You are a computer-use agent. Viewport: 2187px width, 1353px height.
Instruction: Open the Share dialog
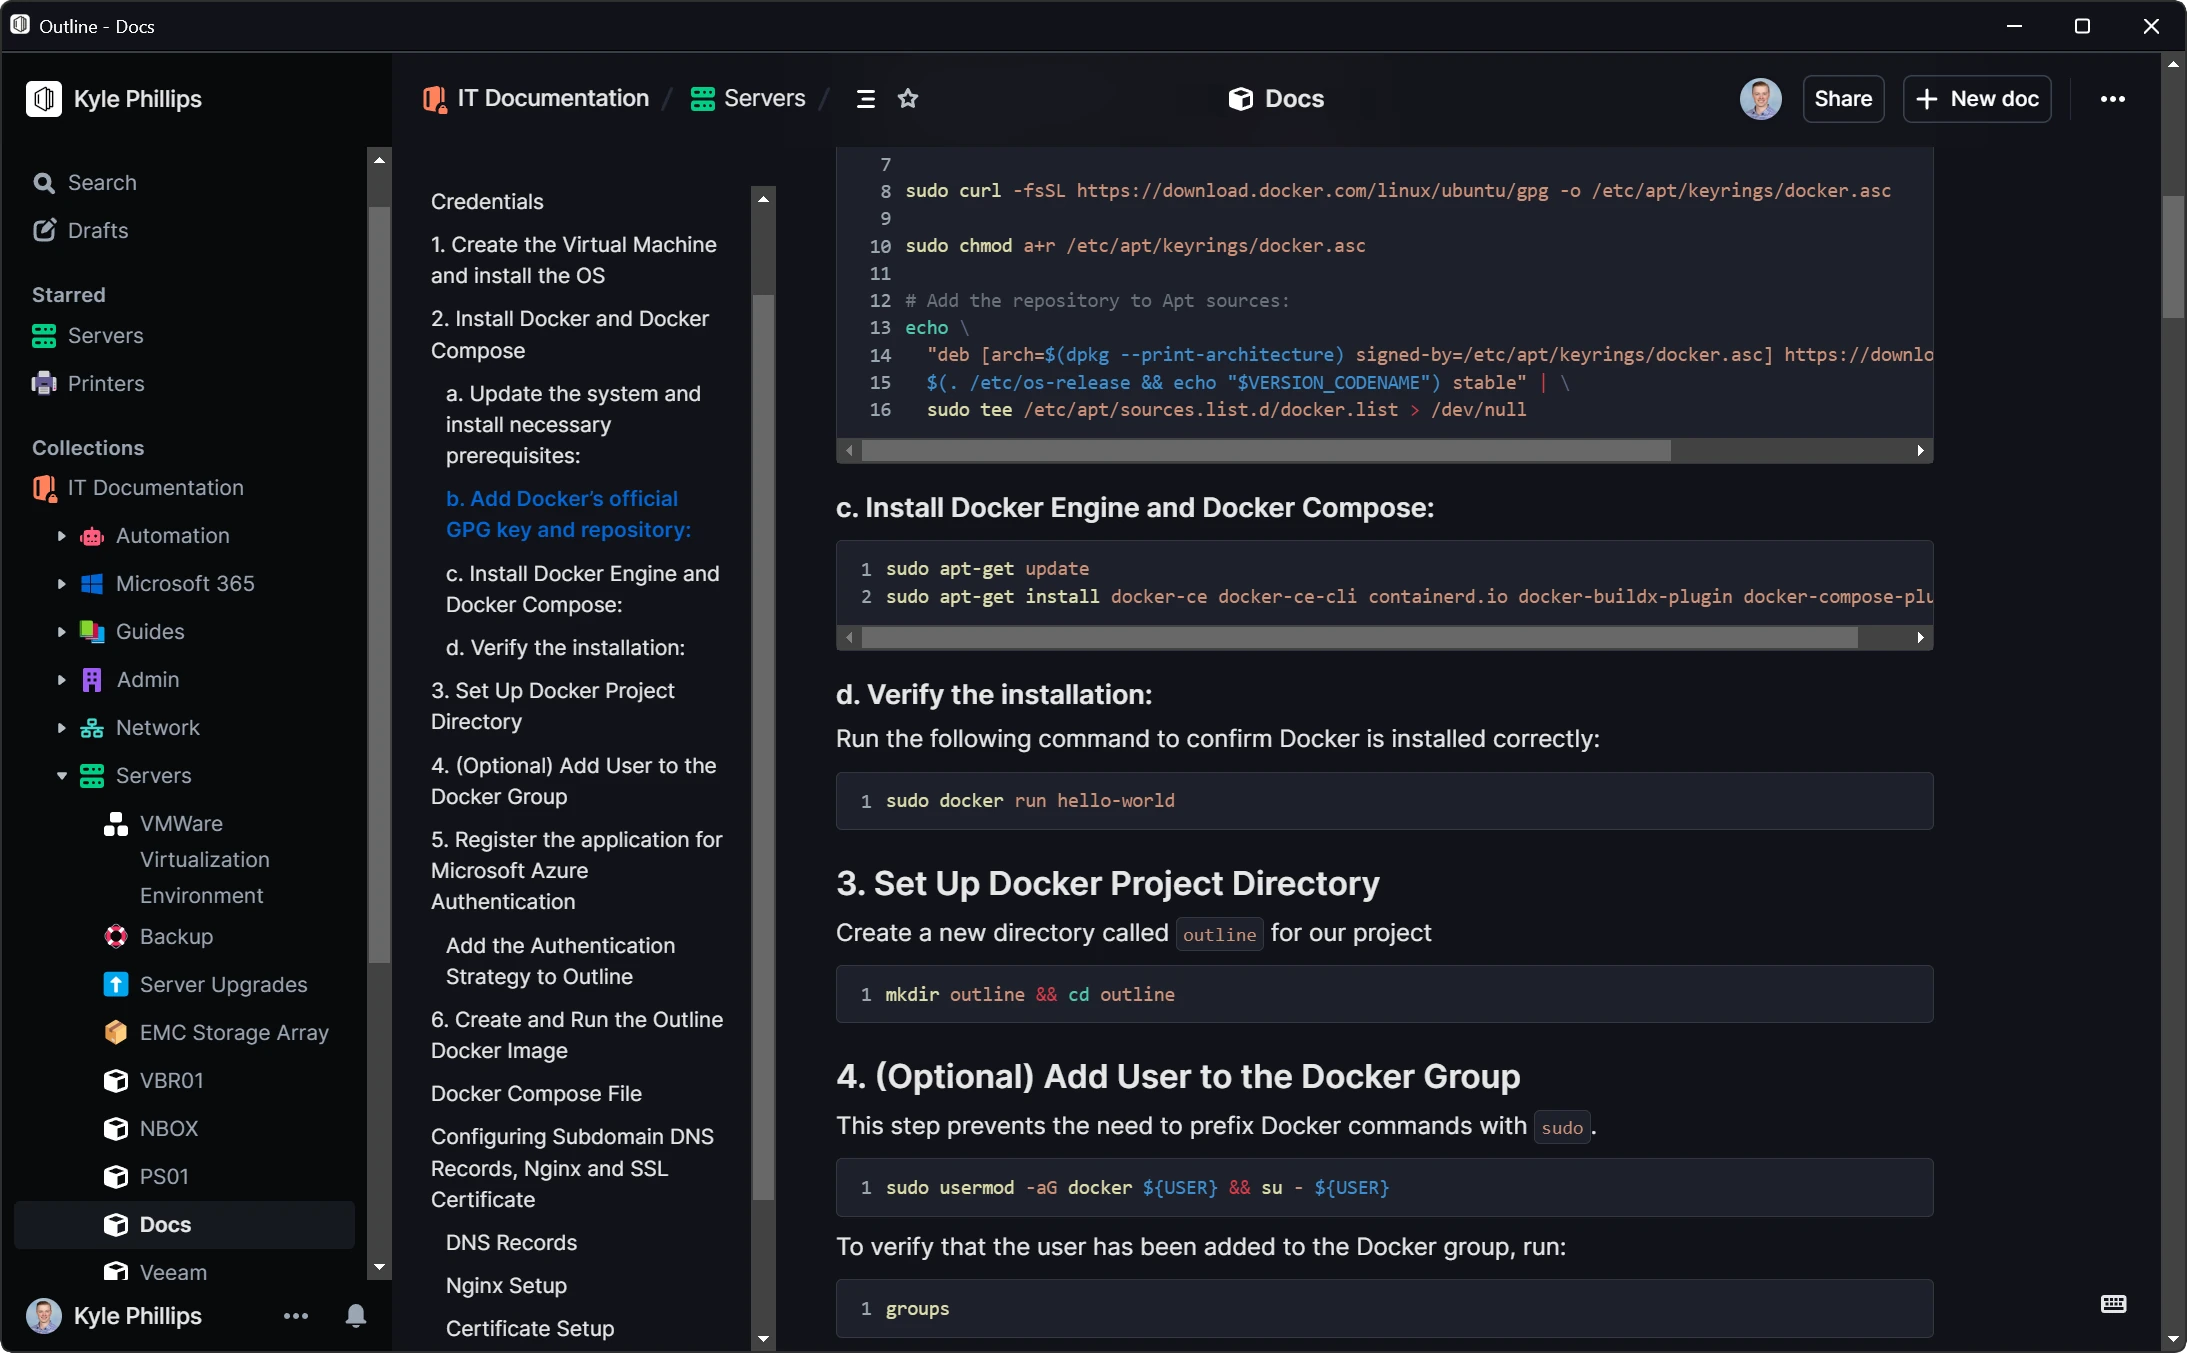coord(1843,98)
